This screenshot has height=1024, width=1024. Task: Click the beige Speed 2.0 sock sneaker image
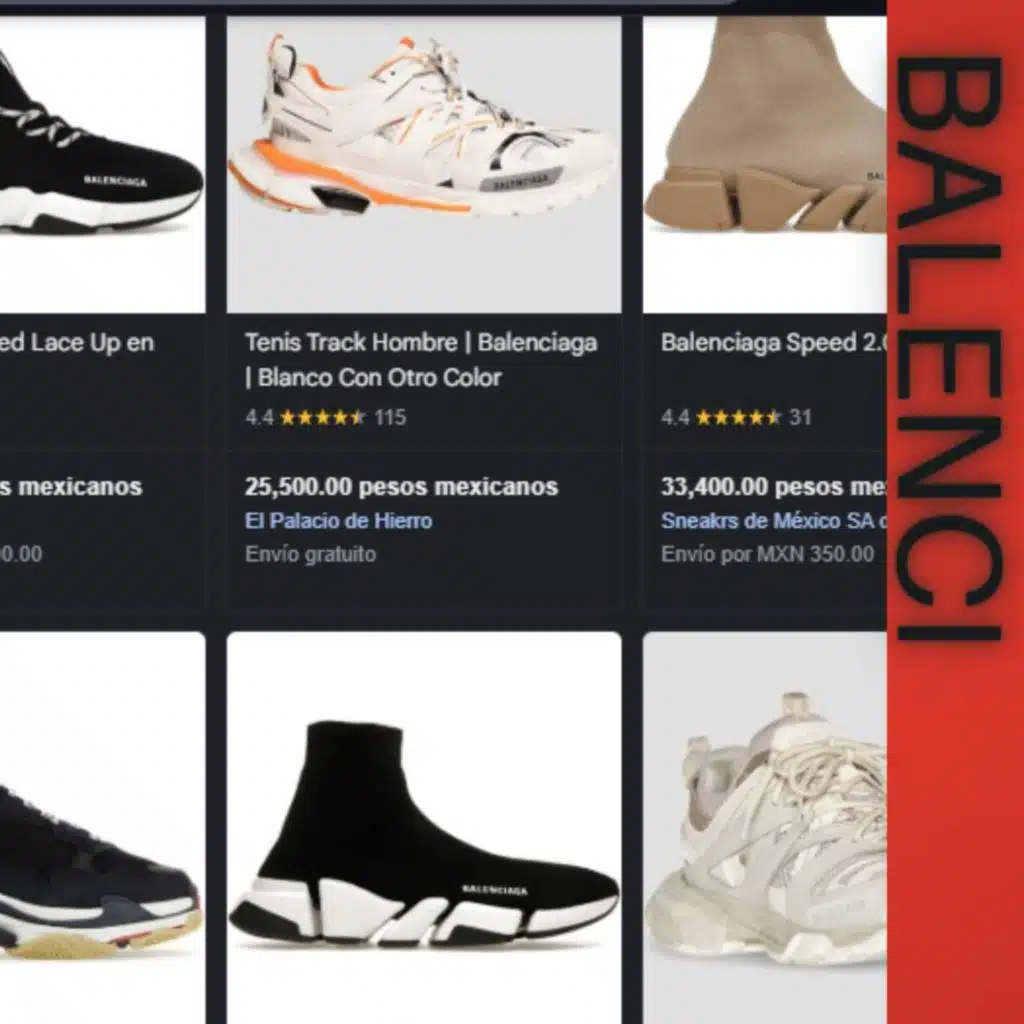[x=765, y=165]
